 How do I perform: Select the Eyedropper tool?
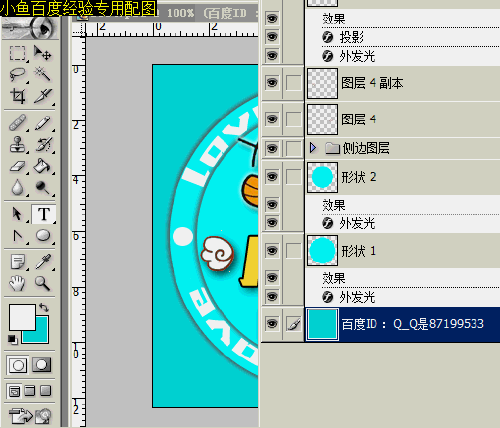pos(43,262)
